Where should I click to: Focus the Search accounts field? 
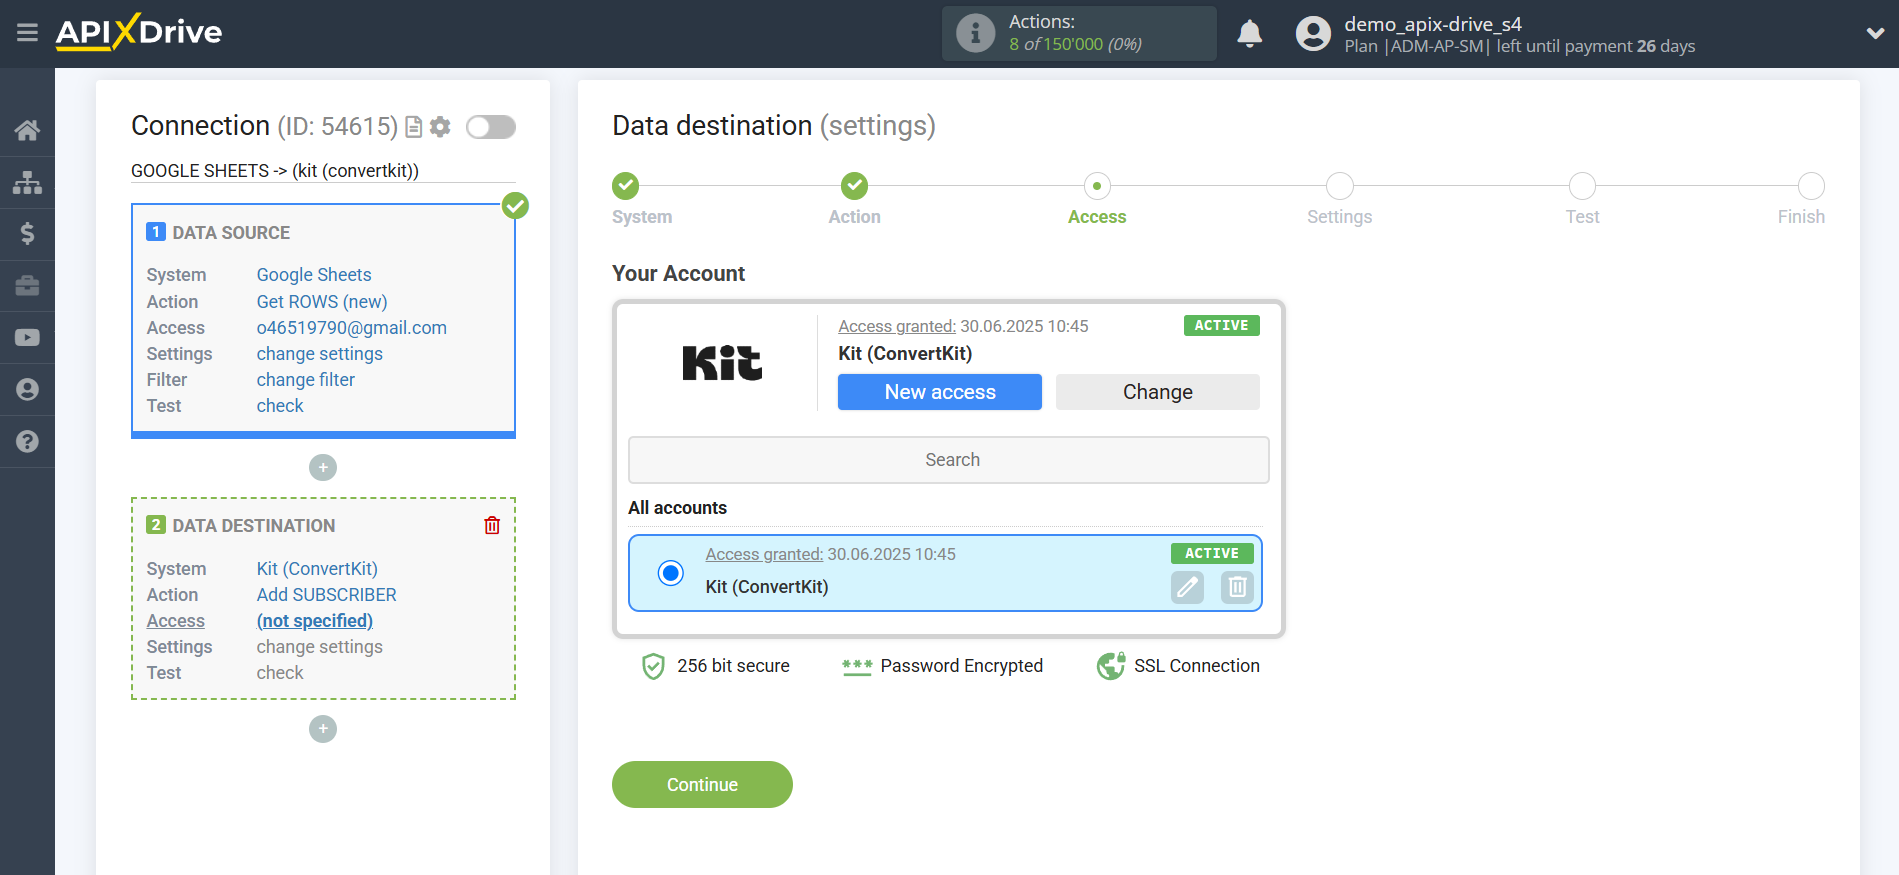[x=949, y=460]
